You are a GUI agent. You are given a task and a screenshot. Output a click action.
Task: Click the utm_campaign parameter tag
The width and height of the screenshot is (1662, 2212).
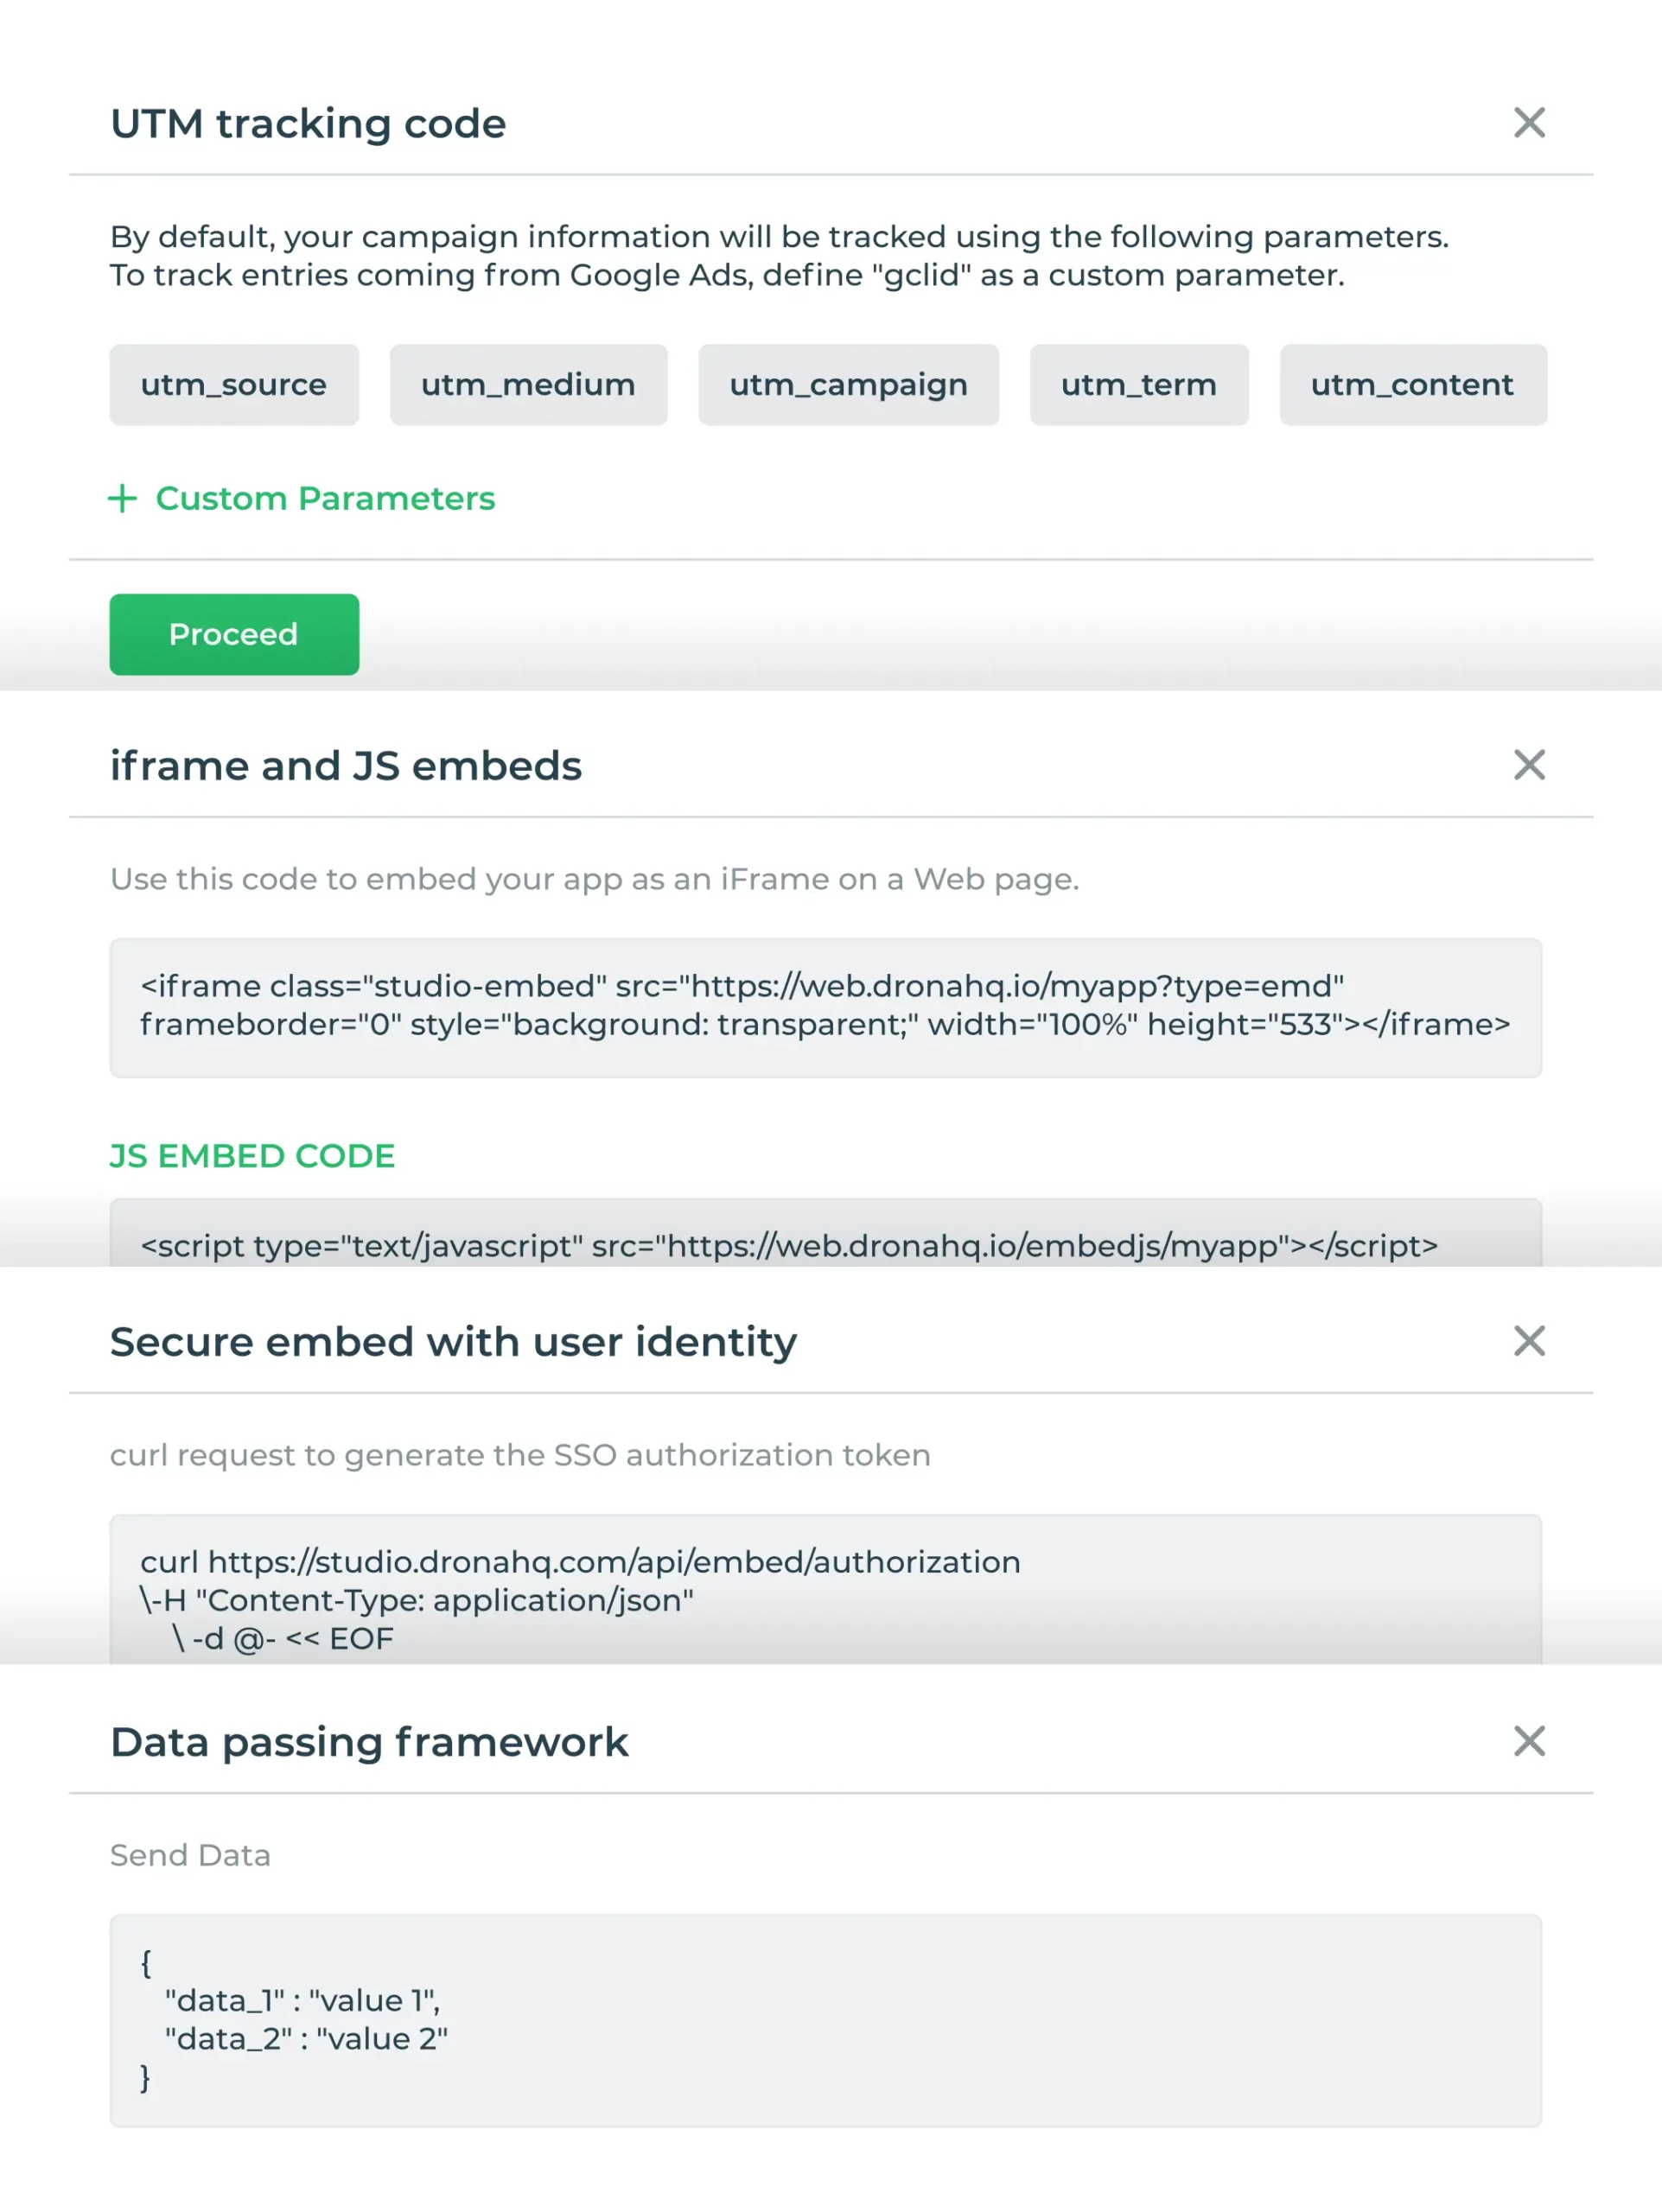click(844, 384)
